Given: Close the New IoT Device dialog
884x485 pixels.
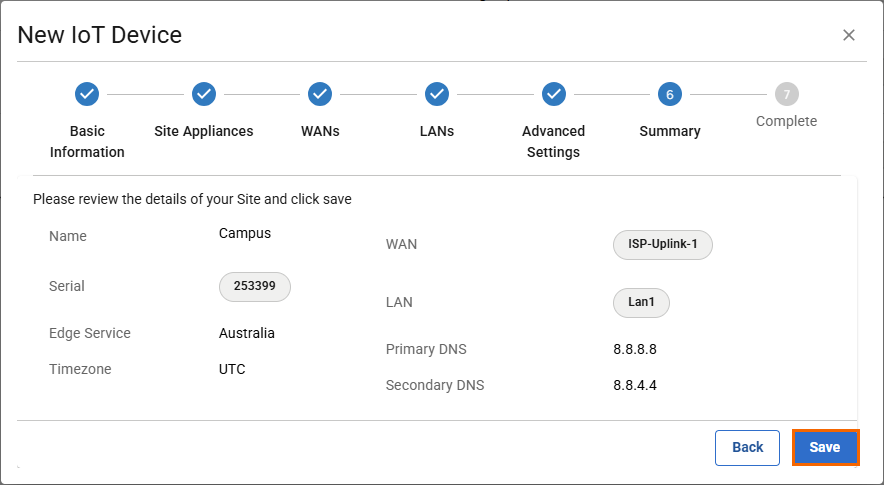Looking at the screenshot, I should 849,35.
